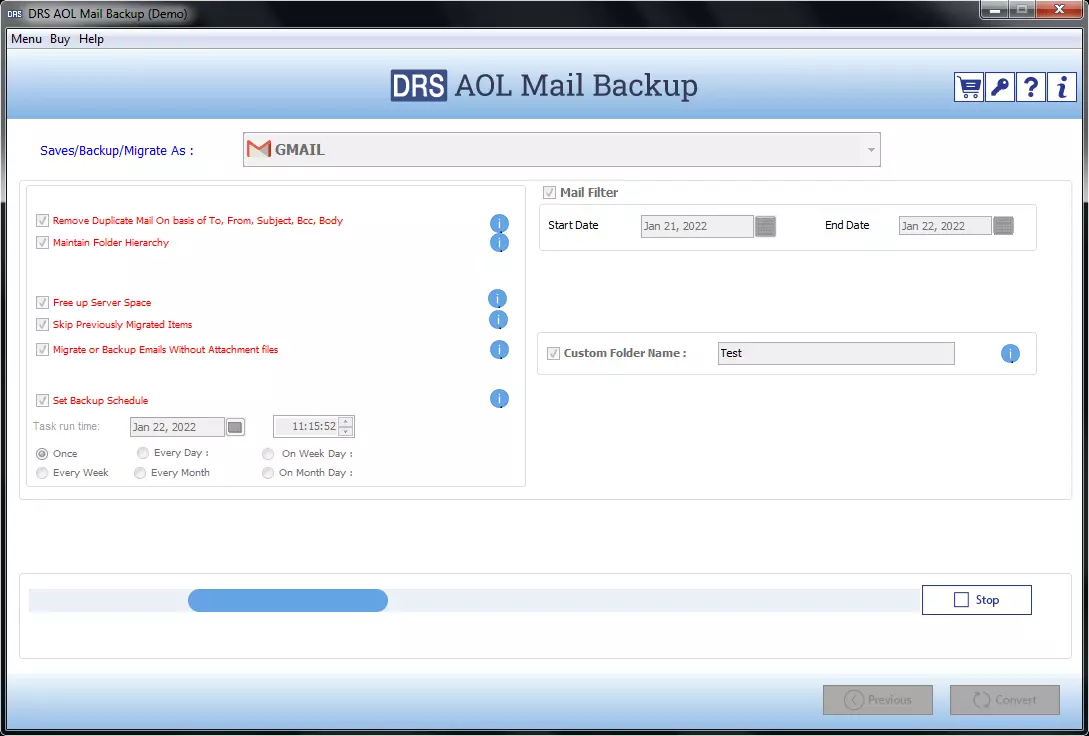Toggle Migrate Emails Without Attachment files checkbox
Screen dimensions: 1089x736
click(42, 350)
